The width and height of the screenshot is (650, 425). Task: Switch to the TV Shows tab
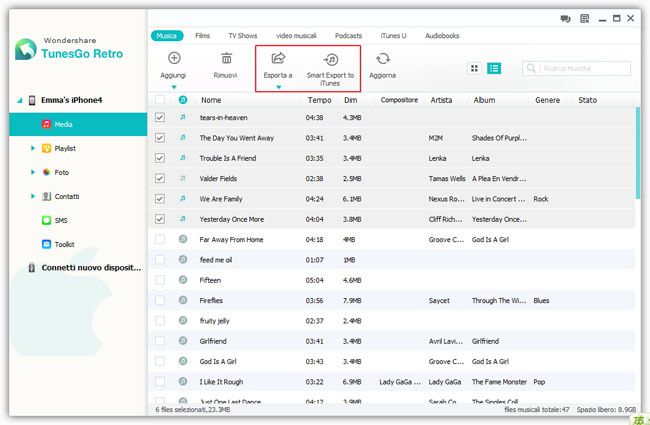tap(243, 36)
